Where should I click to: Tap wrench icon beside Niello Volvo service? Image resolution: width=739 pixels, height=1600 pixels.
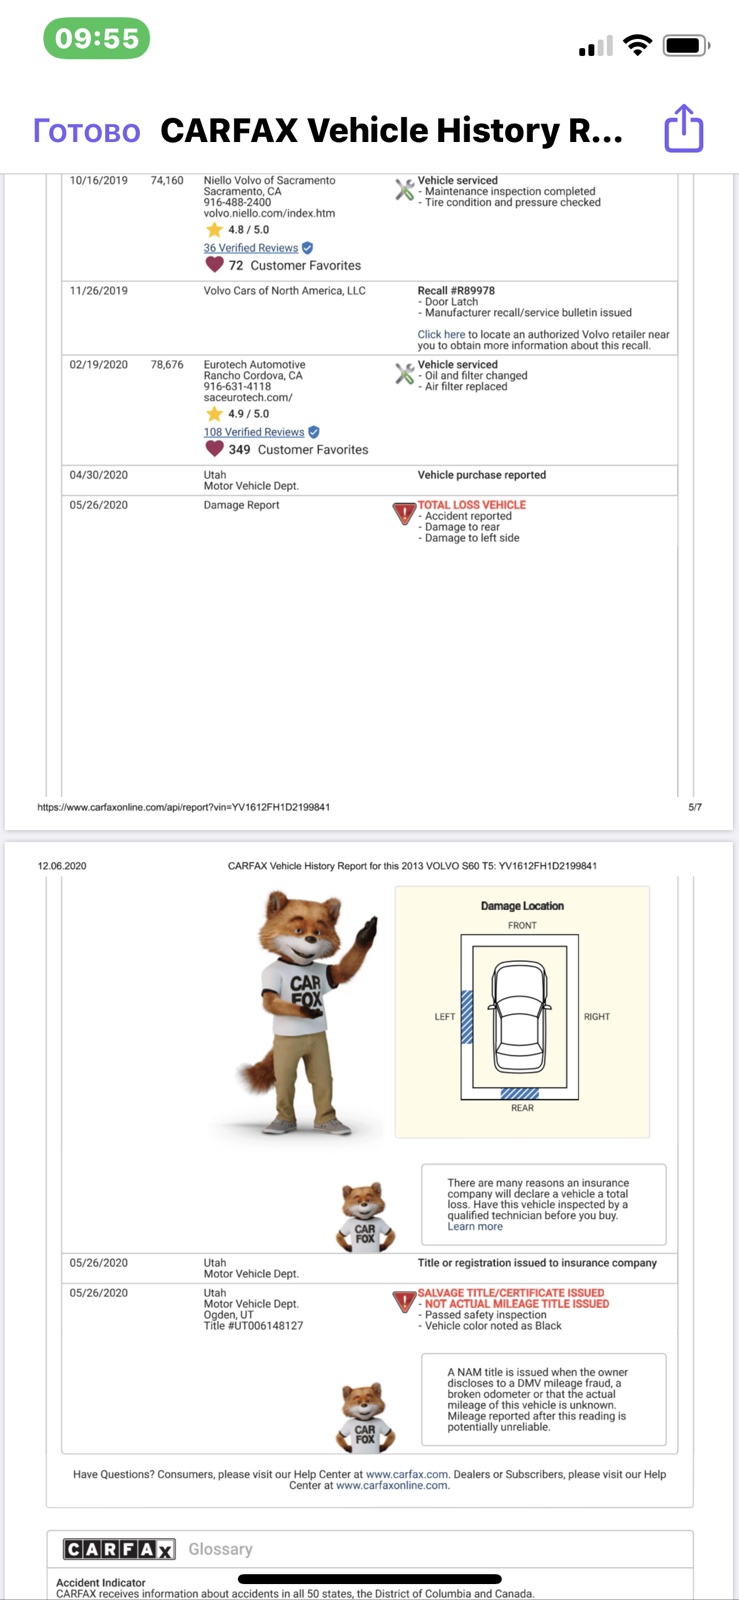(404, 189)
